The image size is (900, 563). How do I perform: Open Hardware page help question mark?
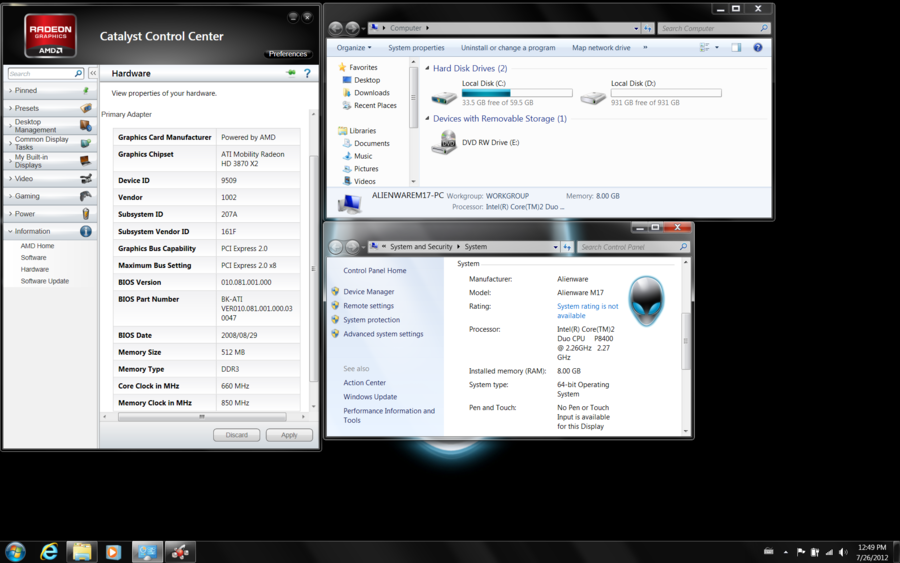(307, 73)
